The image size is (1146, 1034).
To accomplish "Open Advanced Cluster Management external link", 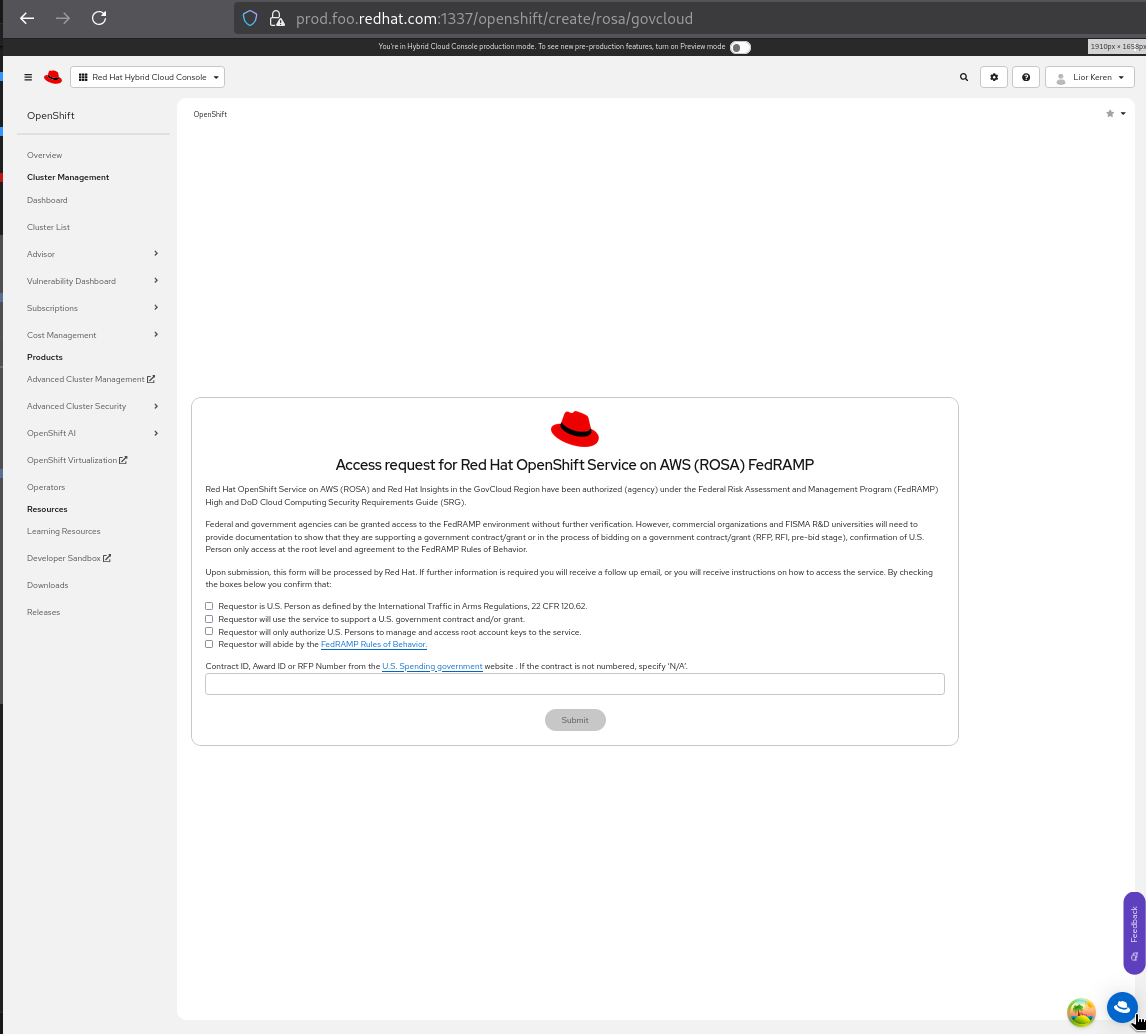I will click(x=91, y=379).
